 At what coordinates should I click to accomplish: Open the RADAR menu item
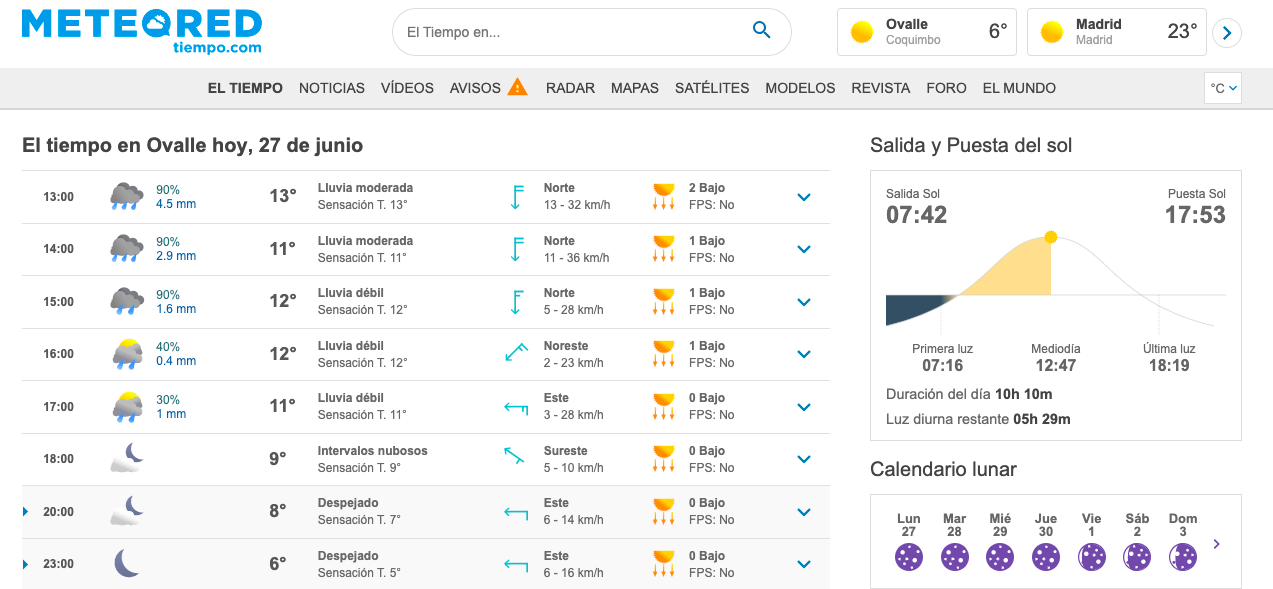pos(570,88)
